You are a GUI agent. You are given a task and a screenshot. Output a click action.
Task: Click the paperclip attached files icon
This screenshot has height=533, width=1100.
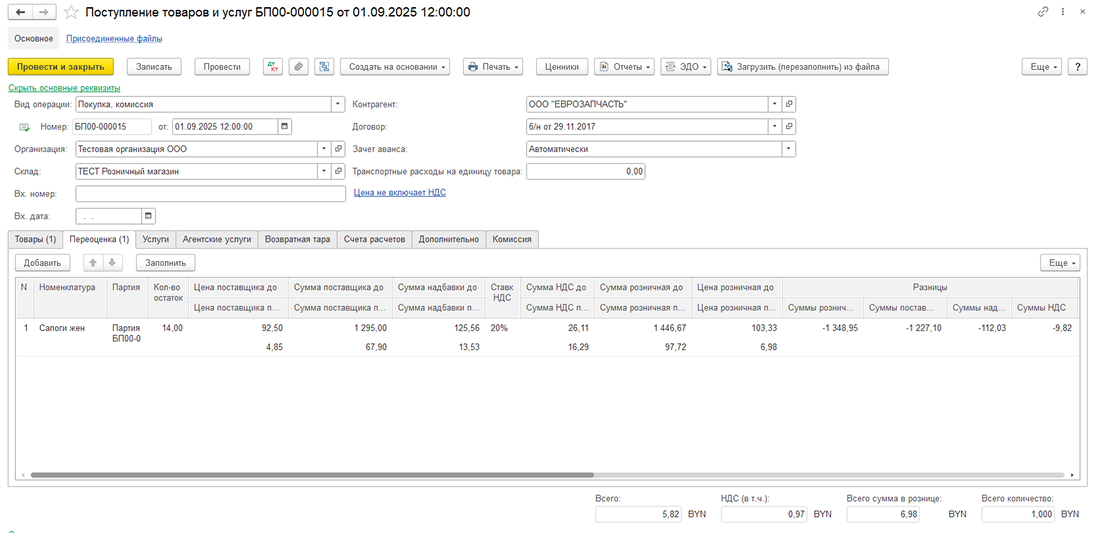(x=298, y=67)
